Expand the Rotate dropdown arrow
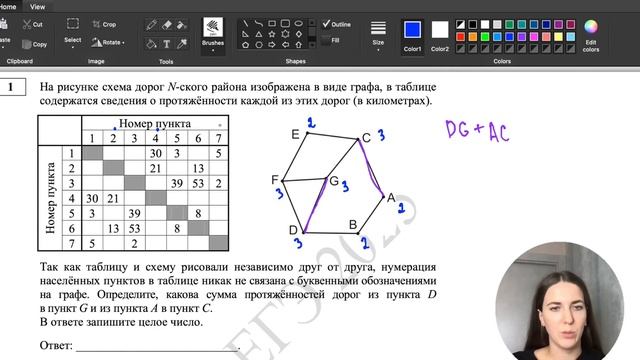640x360 pixels. (x=123, y=42)
